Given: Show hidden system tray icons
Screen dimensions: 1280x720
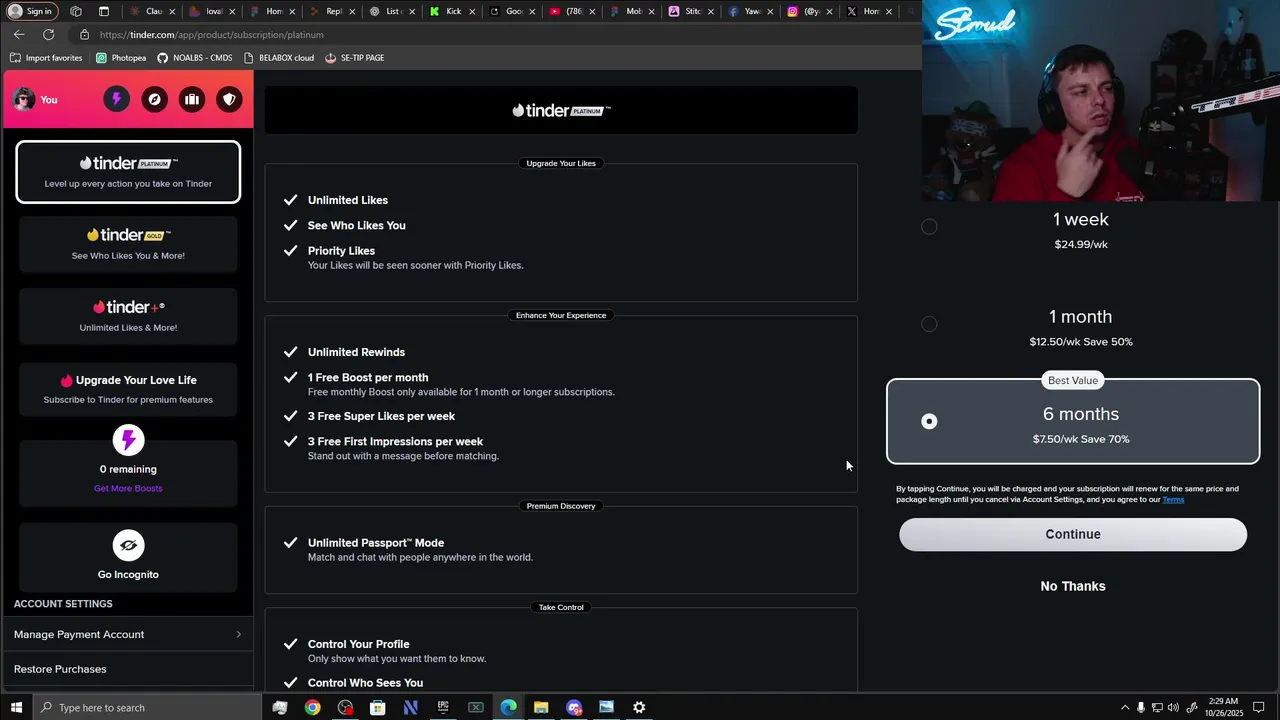Looking at the screenshot, I should pos(1124,707).
